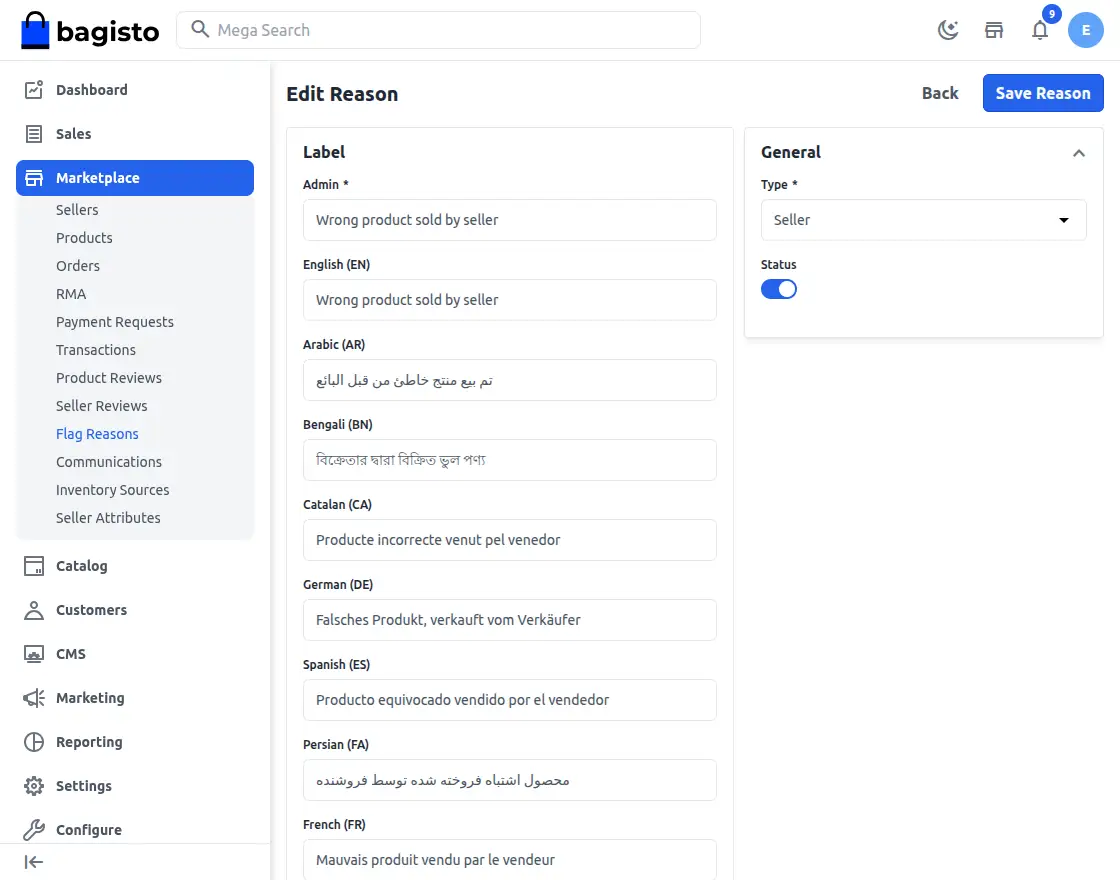The width and height of the screenshot is (1120, 880).
Task: Open Dashboard from the sidebar
Action: 91,90
